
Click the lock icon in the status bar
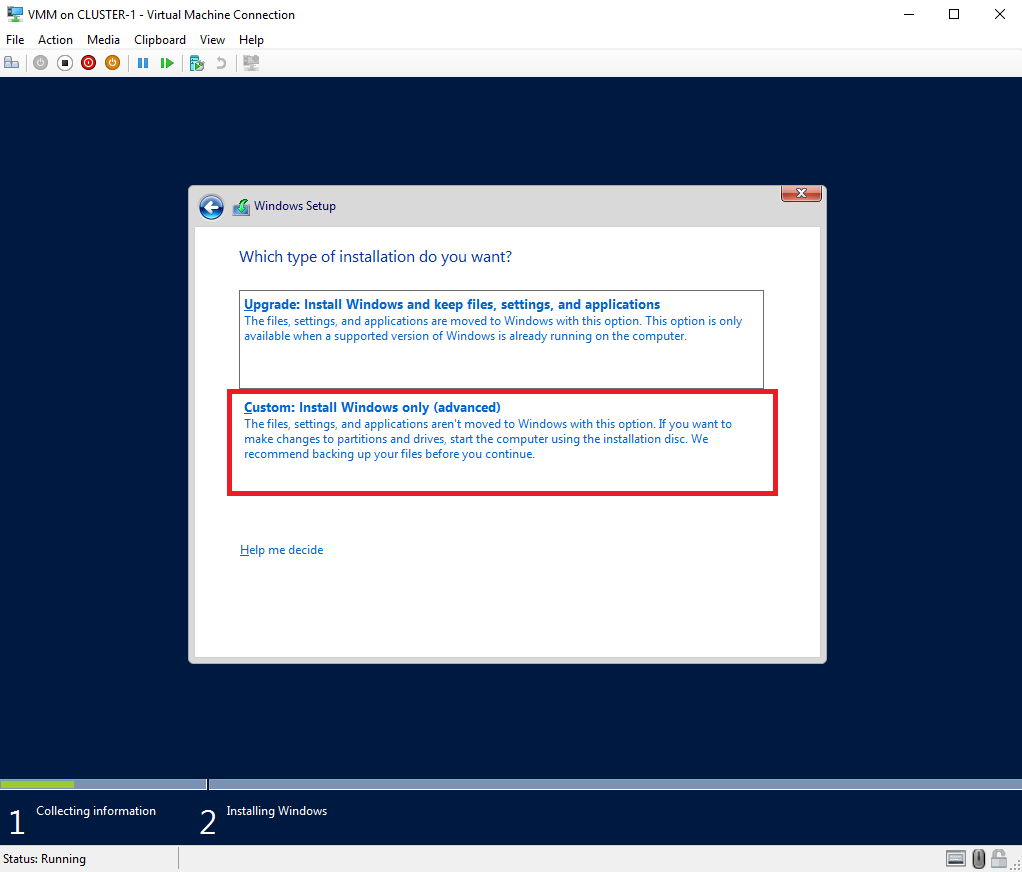pyautogui.click(x=999, y=858)
